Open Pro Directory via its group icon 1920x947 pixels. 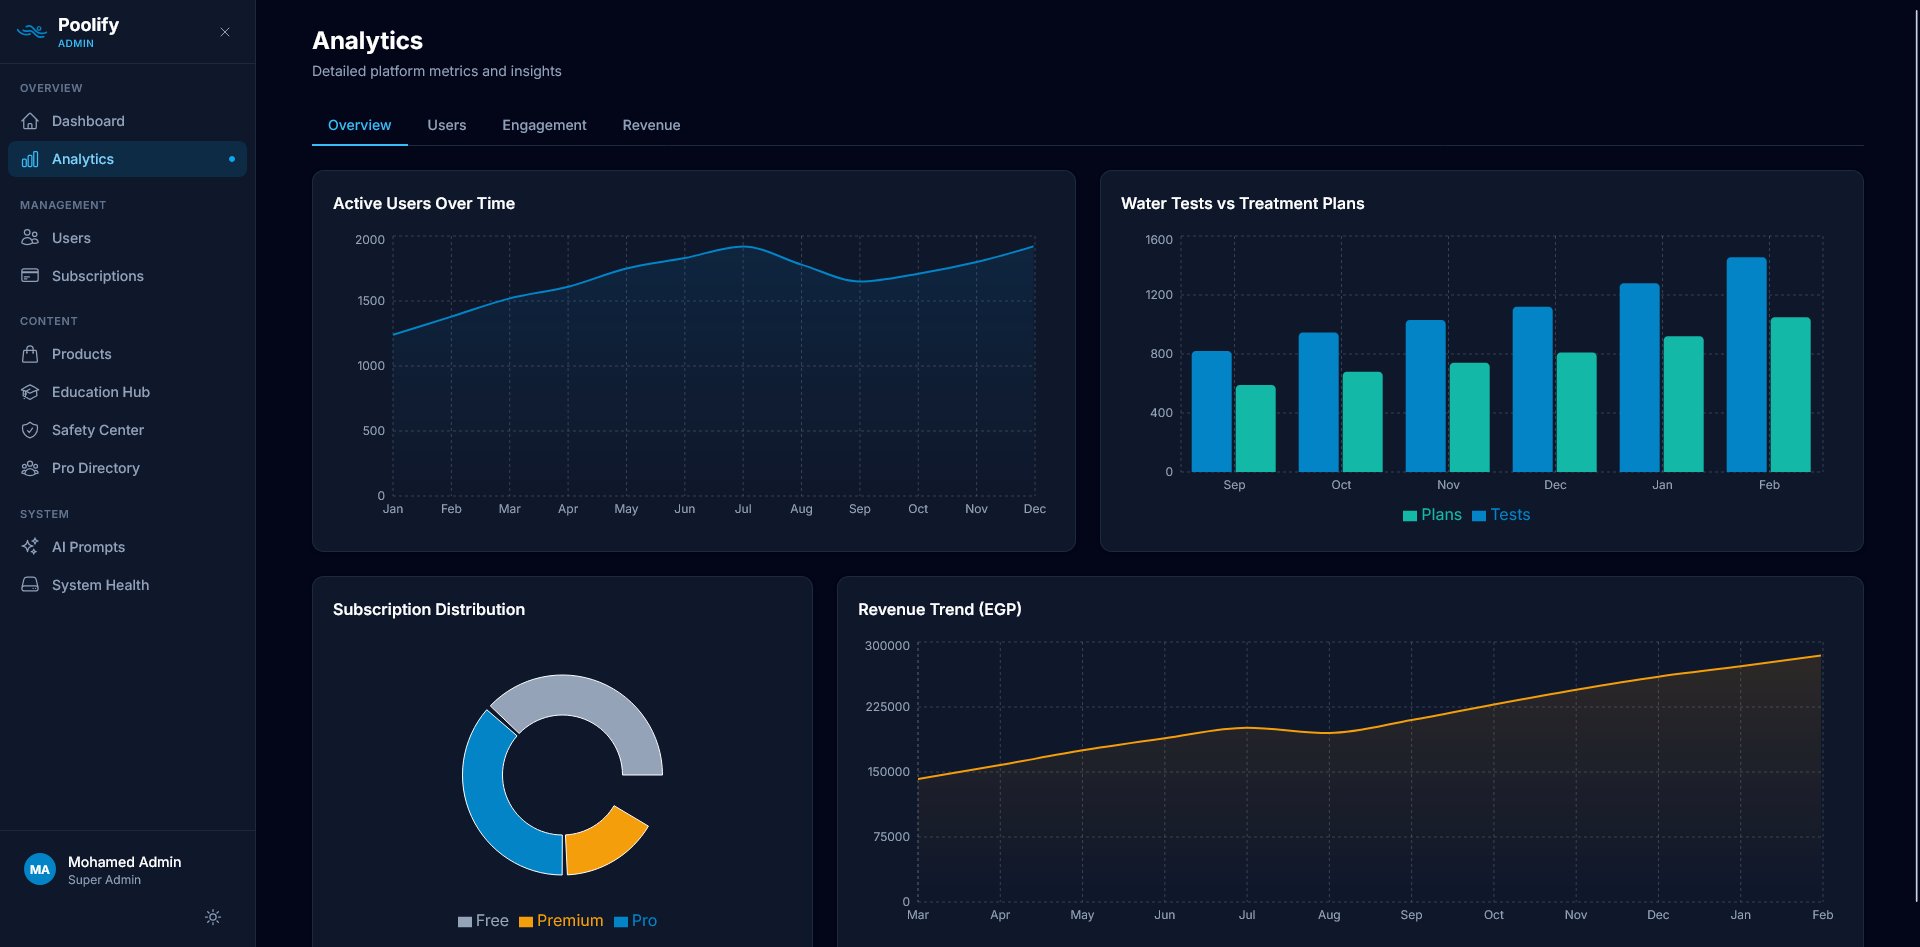[x=32, y=468]
